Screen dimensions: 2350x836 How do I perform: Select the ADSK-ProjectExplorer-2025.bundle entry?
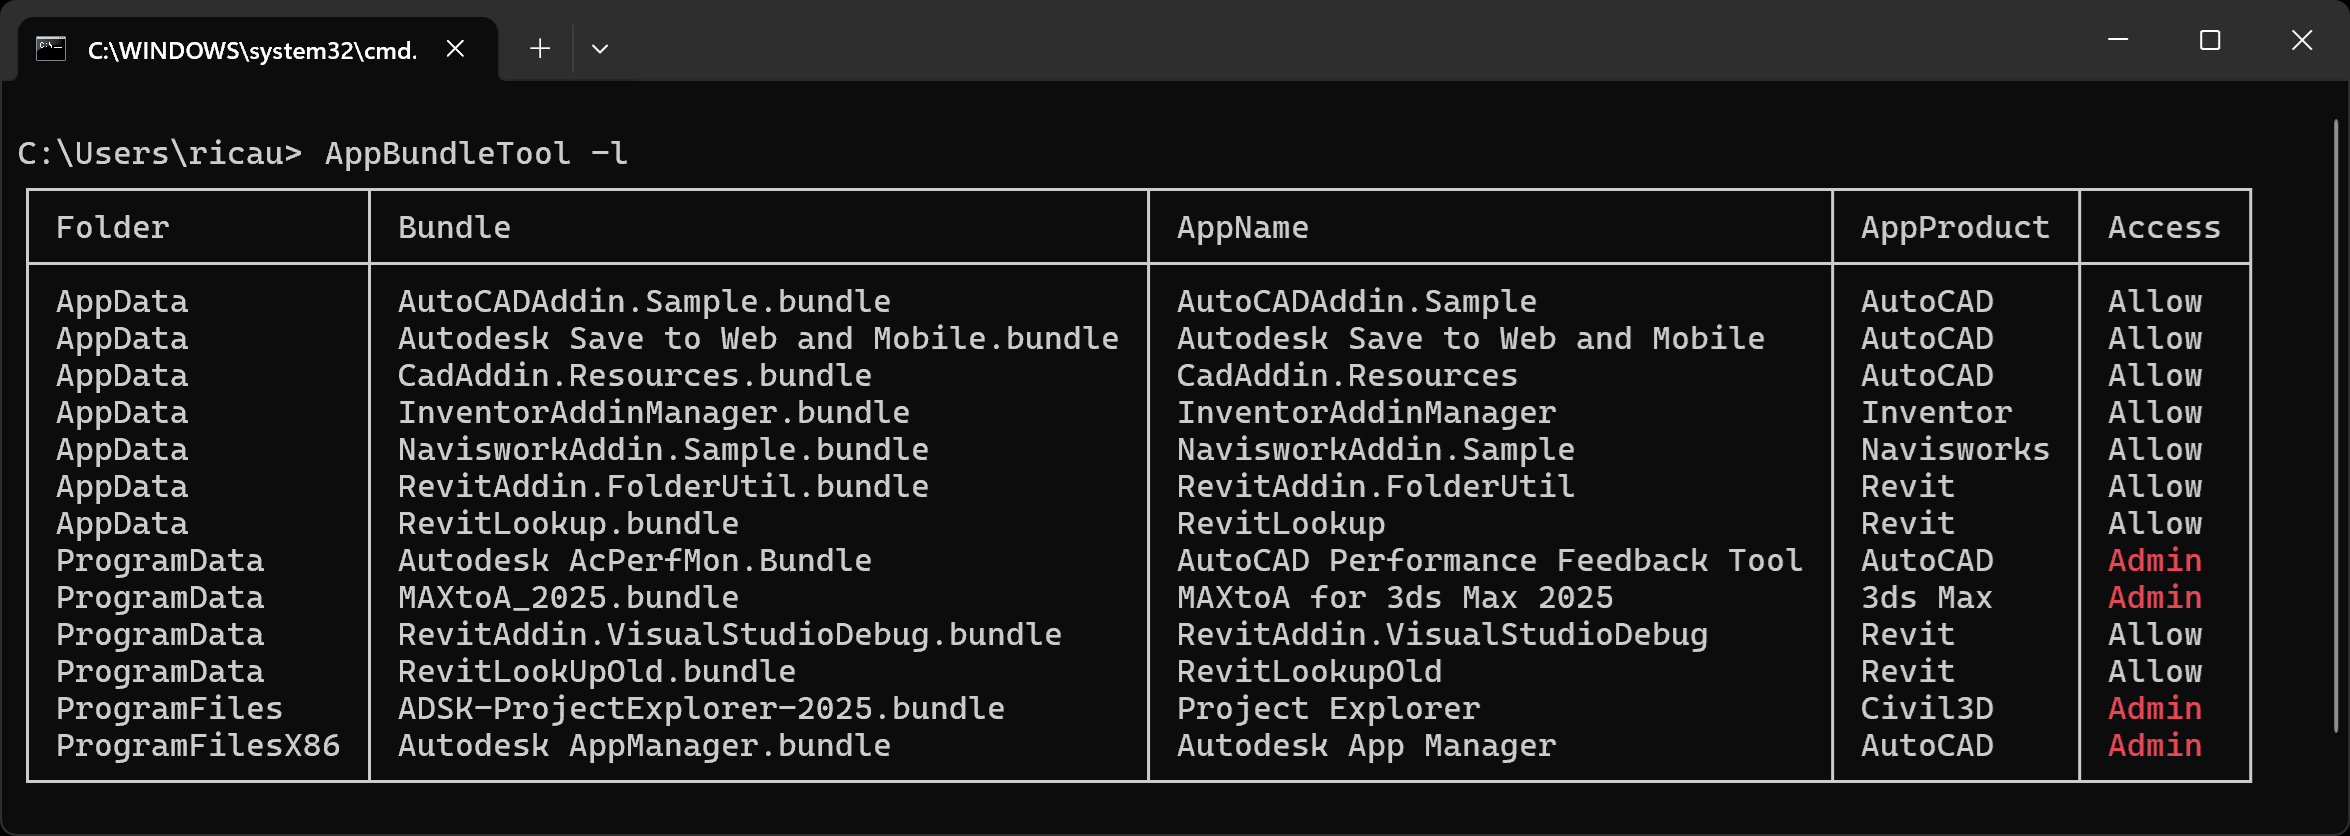pos(702,707)
